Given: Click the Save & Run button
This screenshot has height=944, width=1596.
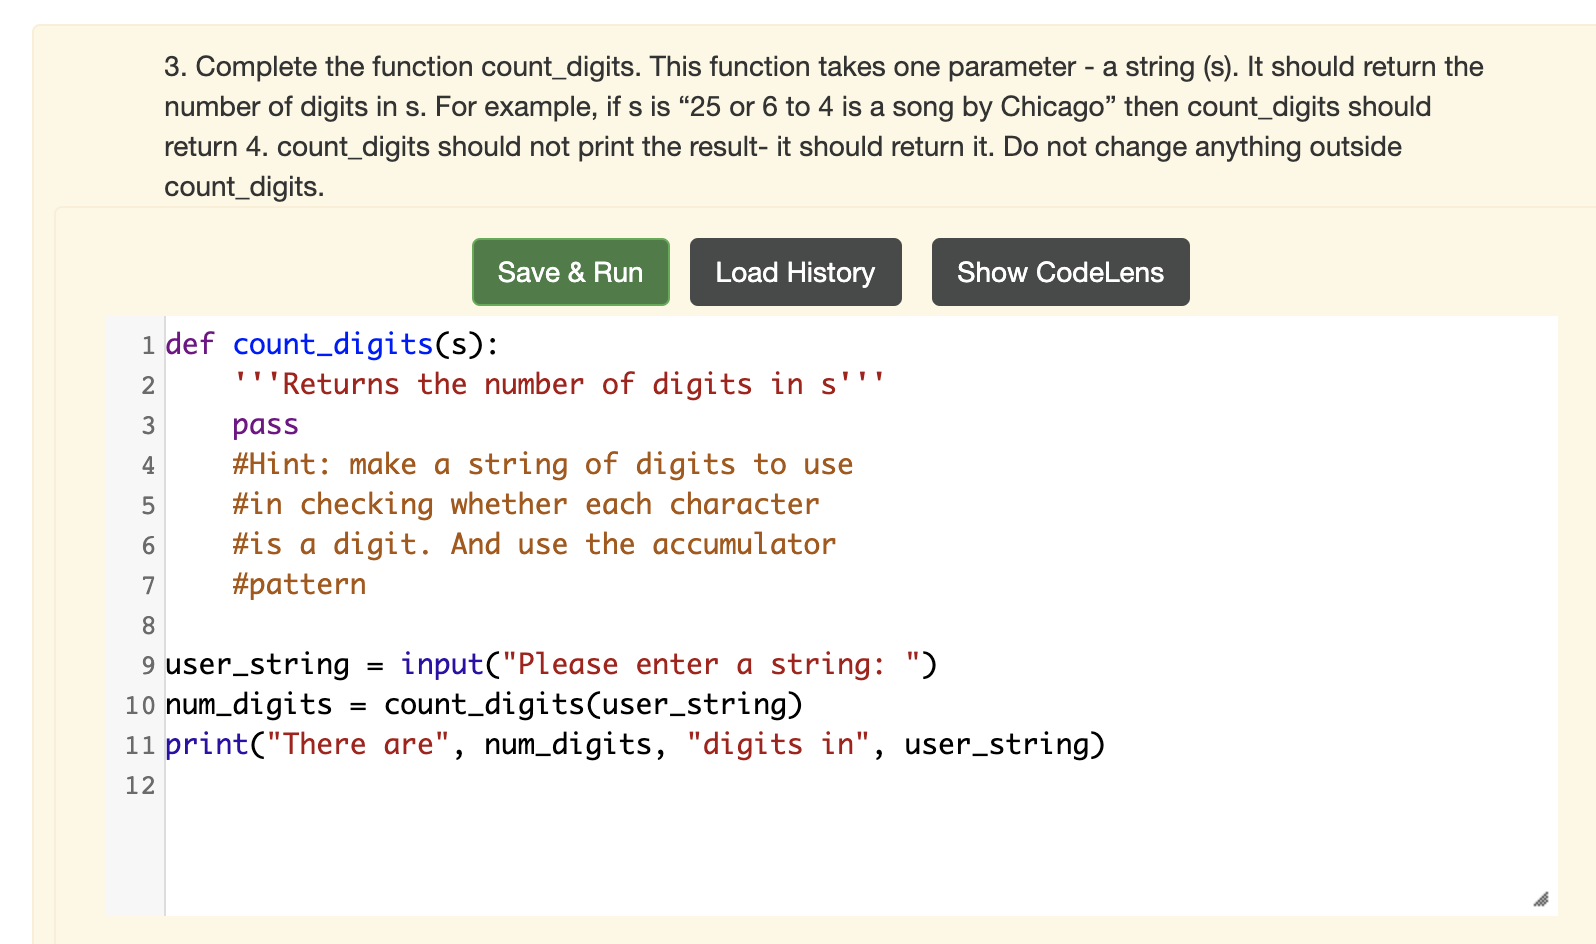Looking at the screenshot, I should tap(570, 272).
